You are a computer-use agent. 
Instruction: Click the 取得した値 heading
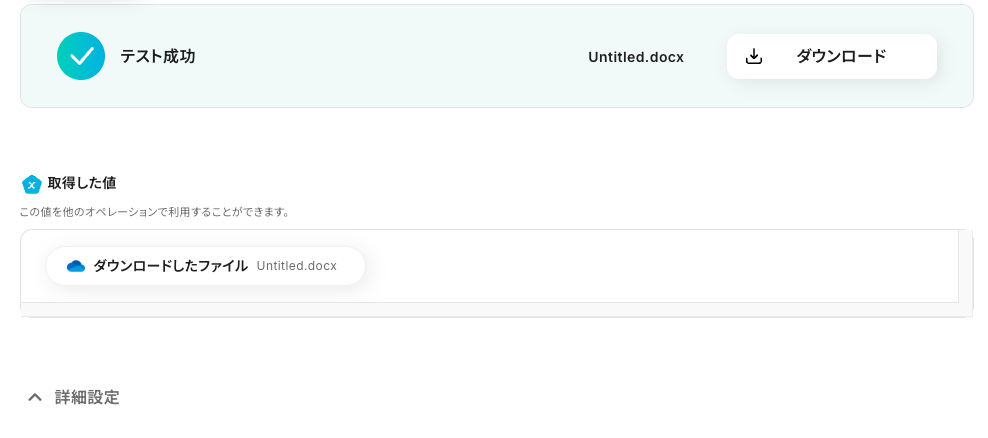click(82, 183)
